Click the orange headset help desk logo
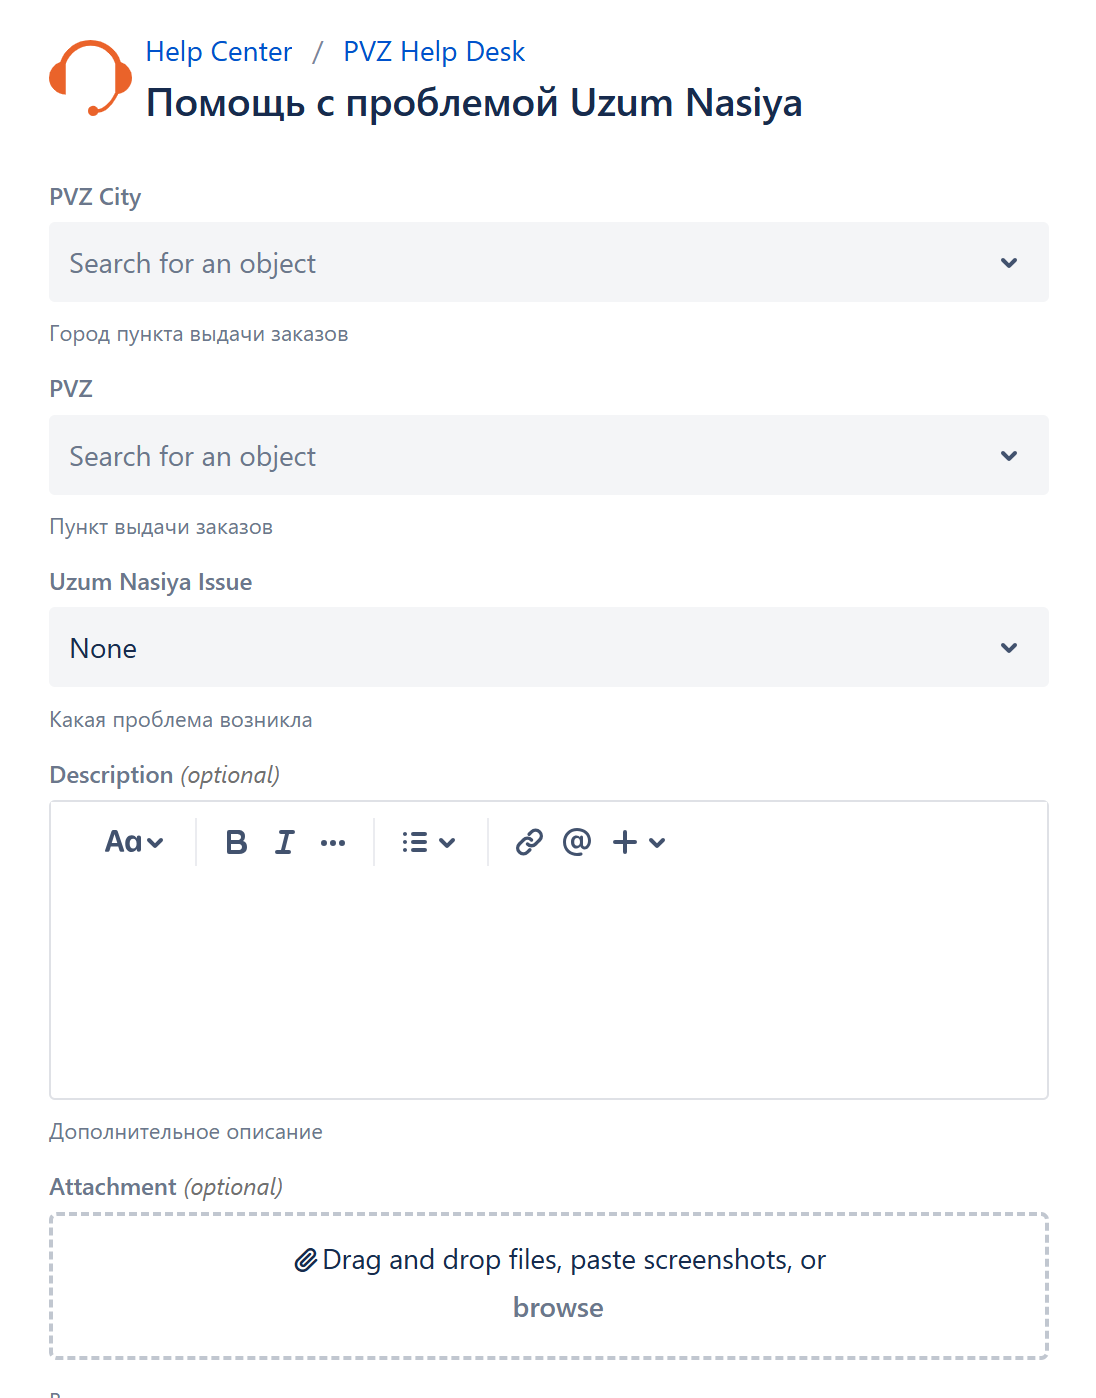Screen dimensions: 1096x1398 pyautogui.click(x=90, y=78)
